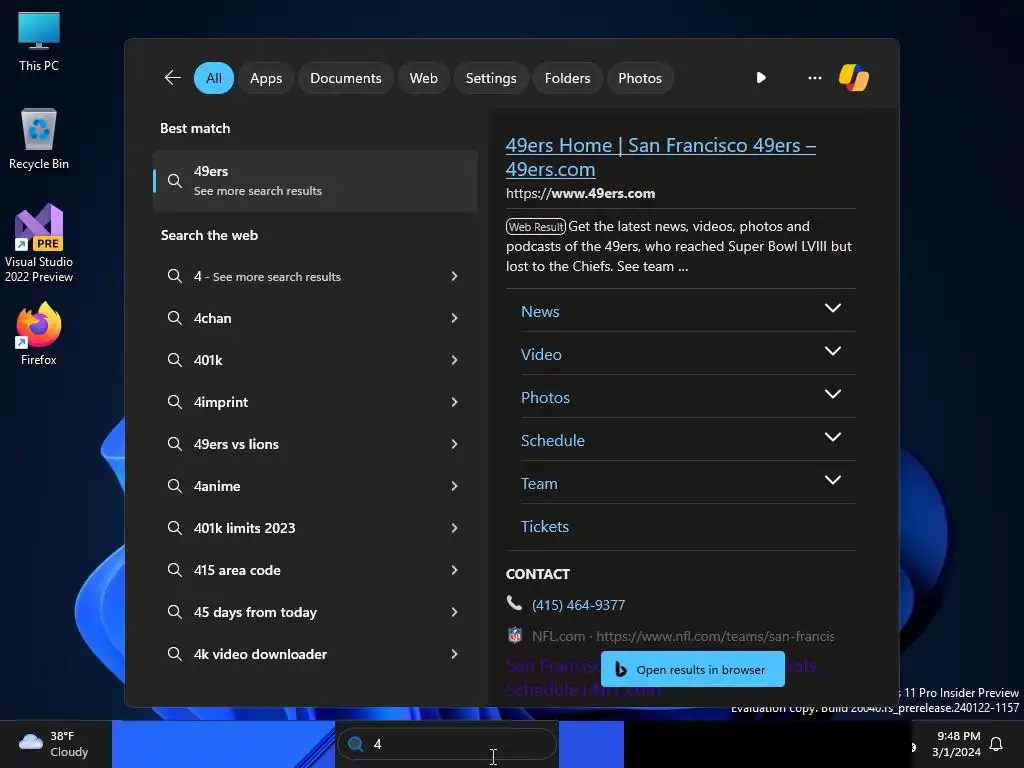Open arrow next to 401k suggestion

click(455, 360)
